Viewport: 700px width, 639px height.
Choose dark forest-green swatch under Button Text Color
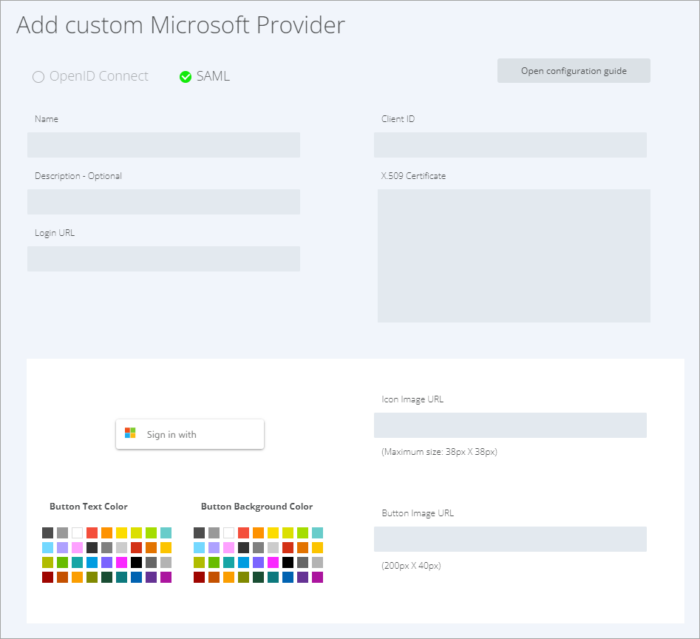(x=107, y=577)
